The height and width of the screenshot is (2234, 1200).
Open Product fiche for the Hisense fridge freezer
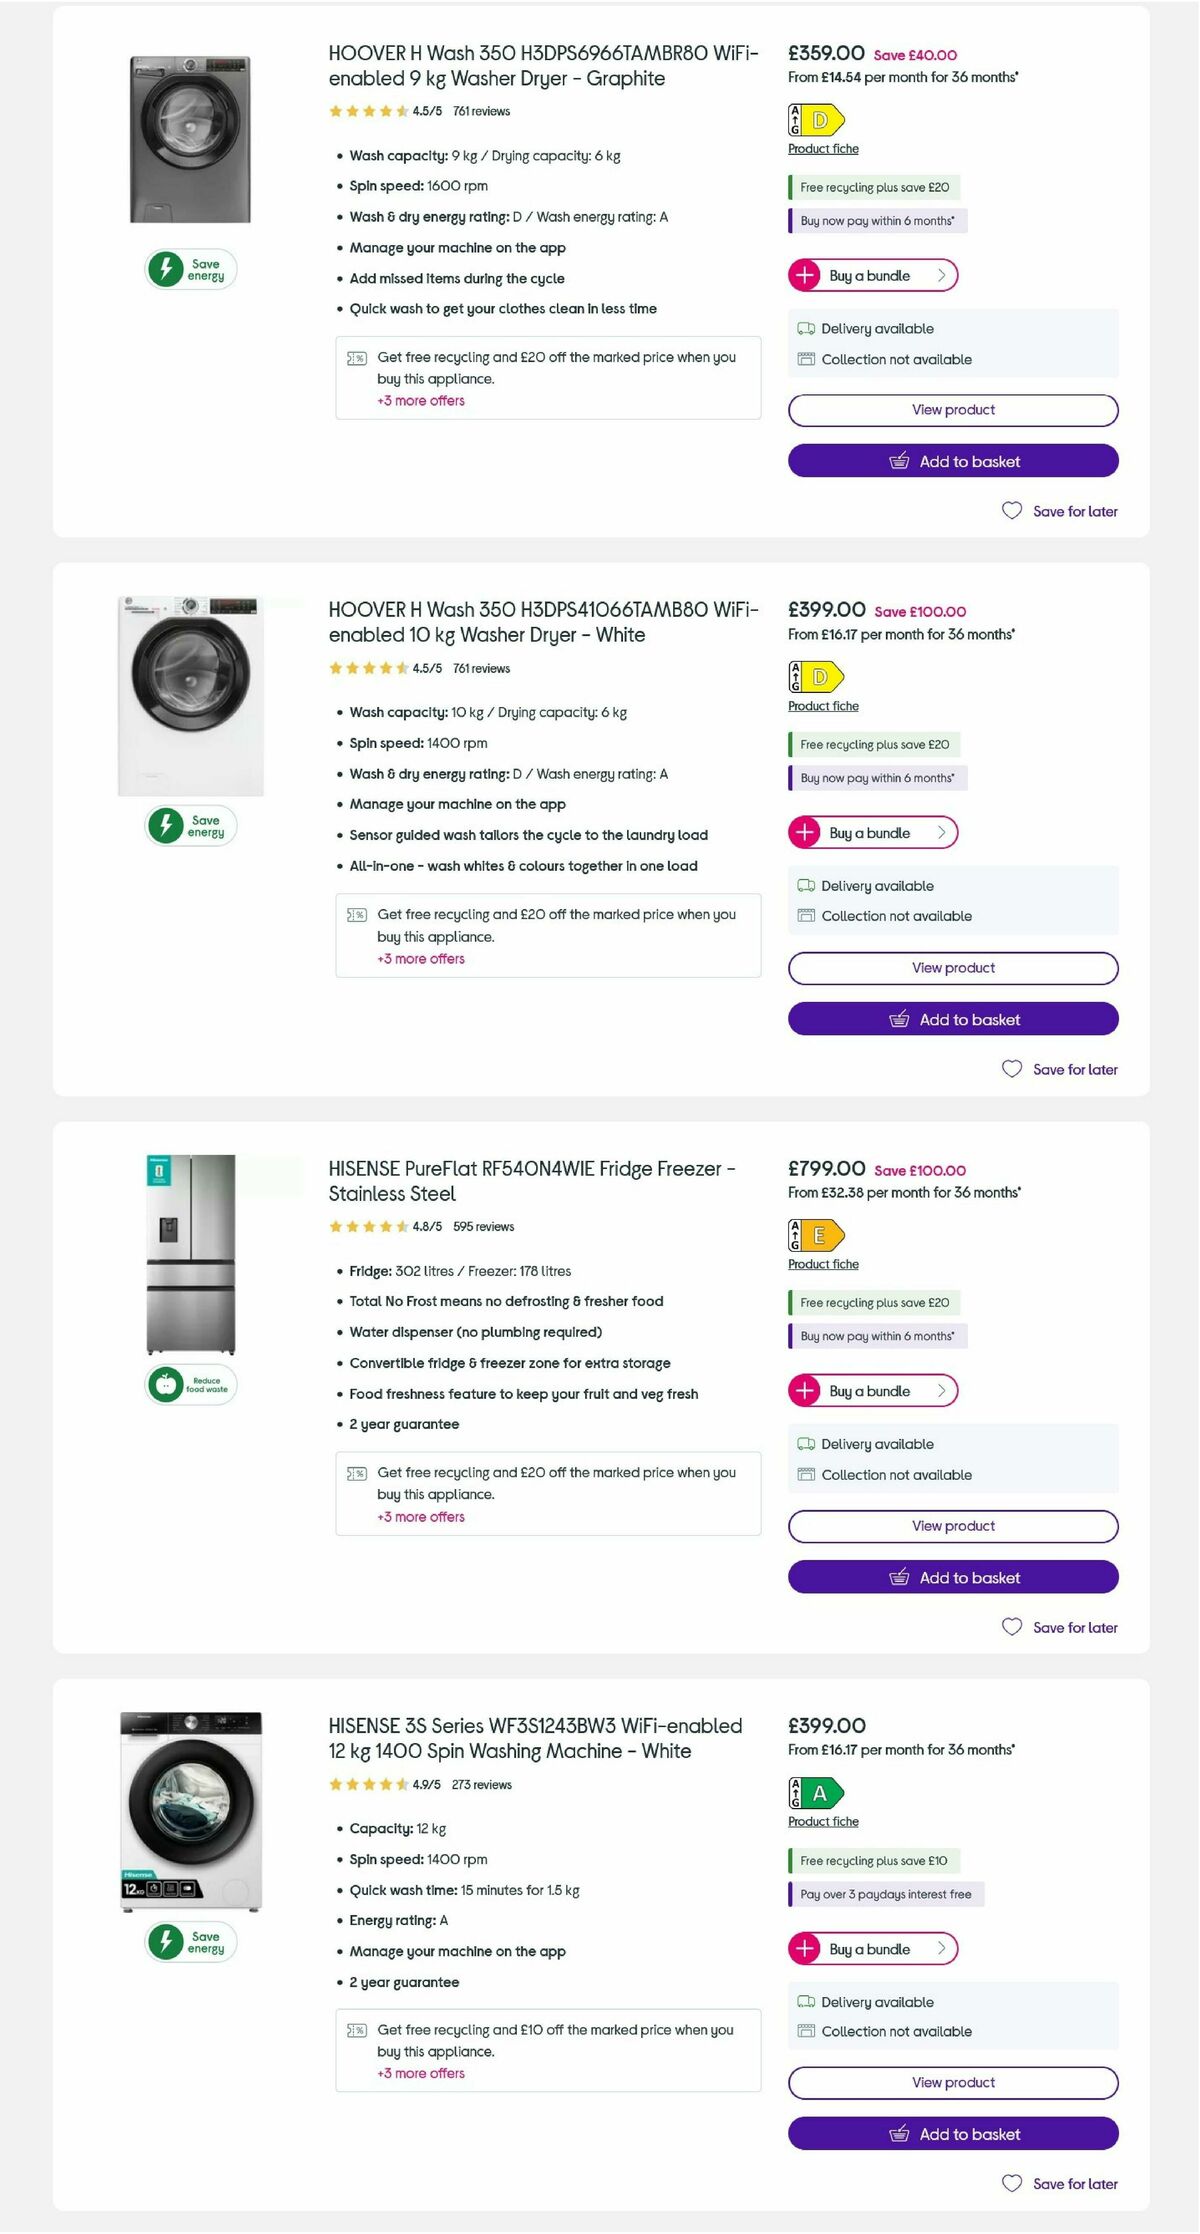click(x=822, y=1263)
